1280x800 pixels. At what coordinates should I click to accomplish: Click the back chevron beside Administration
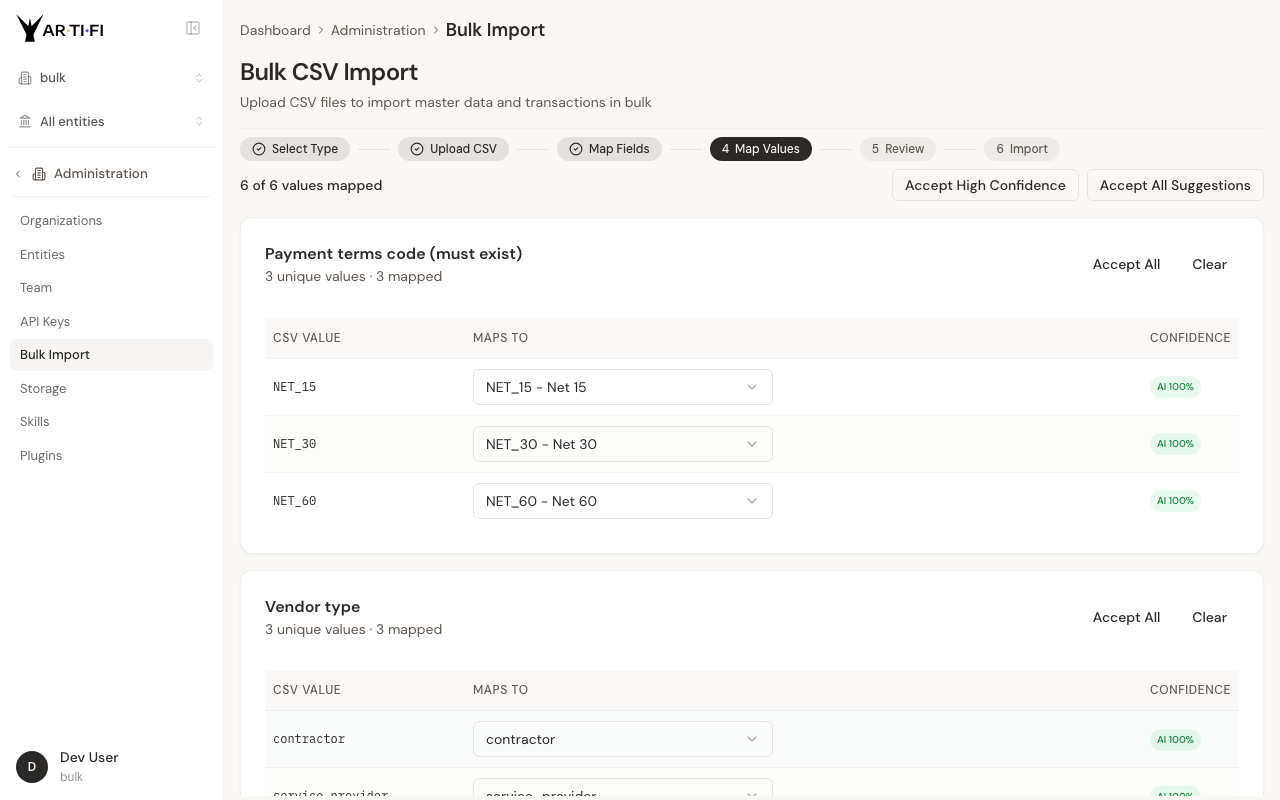coord(18,174)
